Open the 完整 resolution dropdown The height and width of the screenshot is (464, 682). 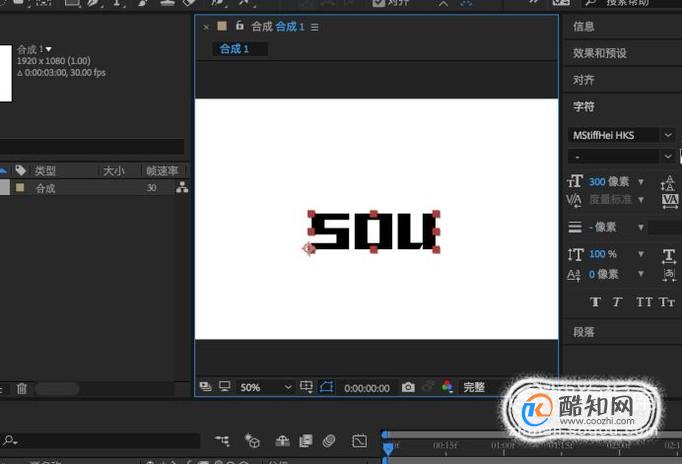[x=474, y=387]
